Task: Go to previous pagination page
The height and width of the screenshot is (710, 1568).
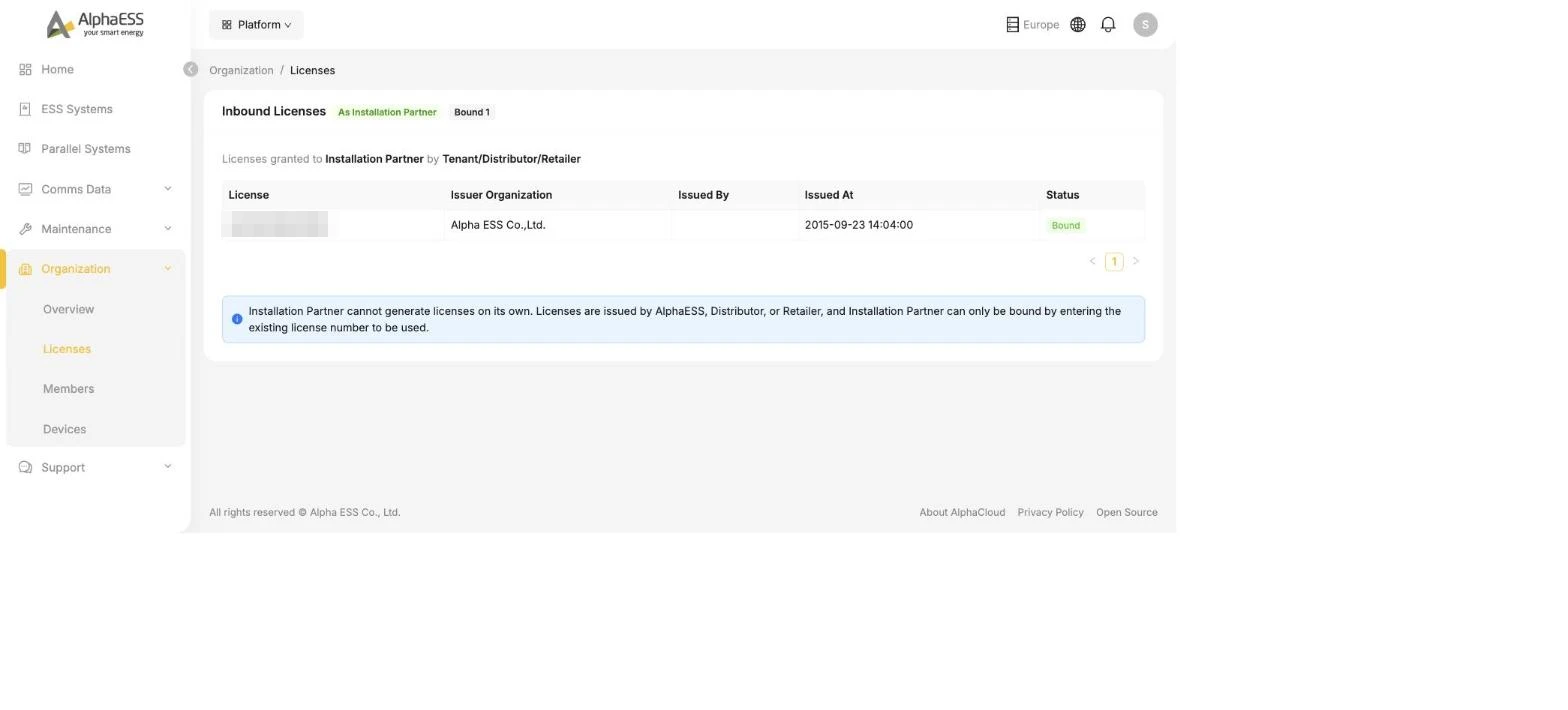Action: point(1092,261)
